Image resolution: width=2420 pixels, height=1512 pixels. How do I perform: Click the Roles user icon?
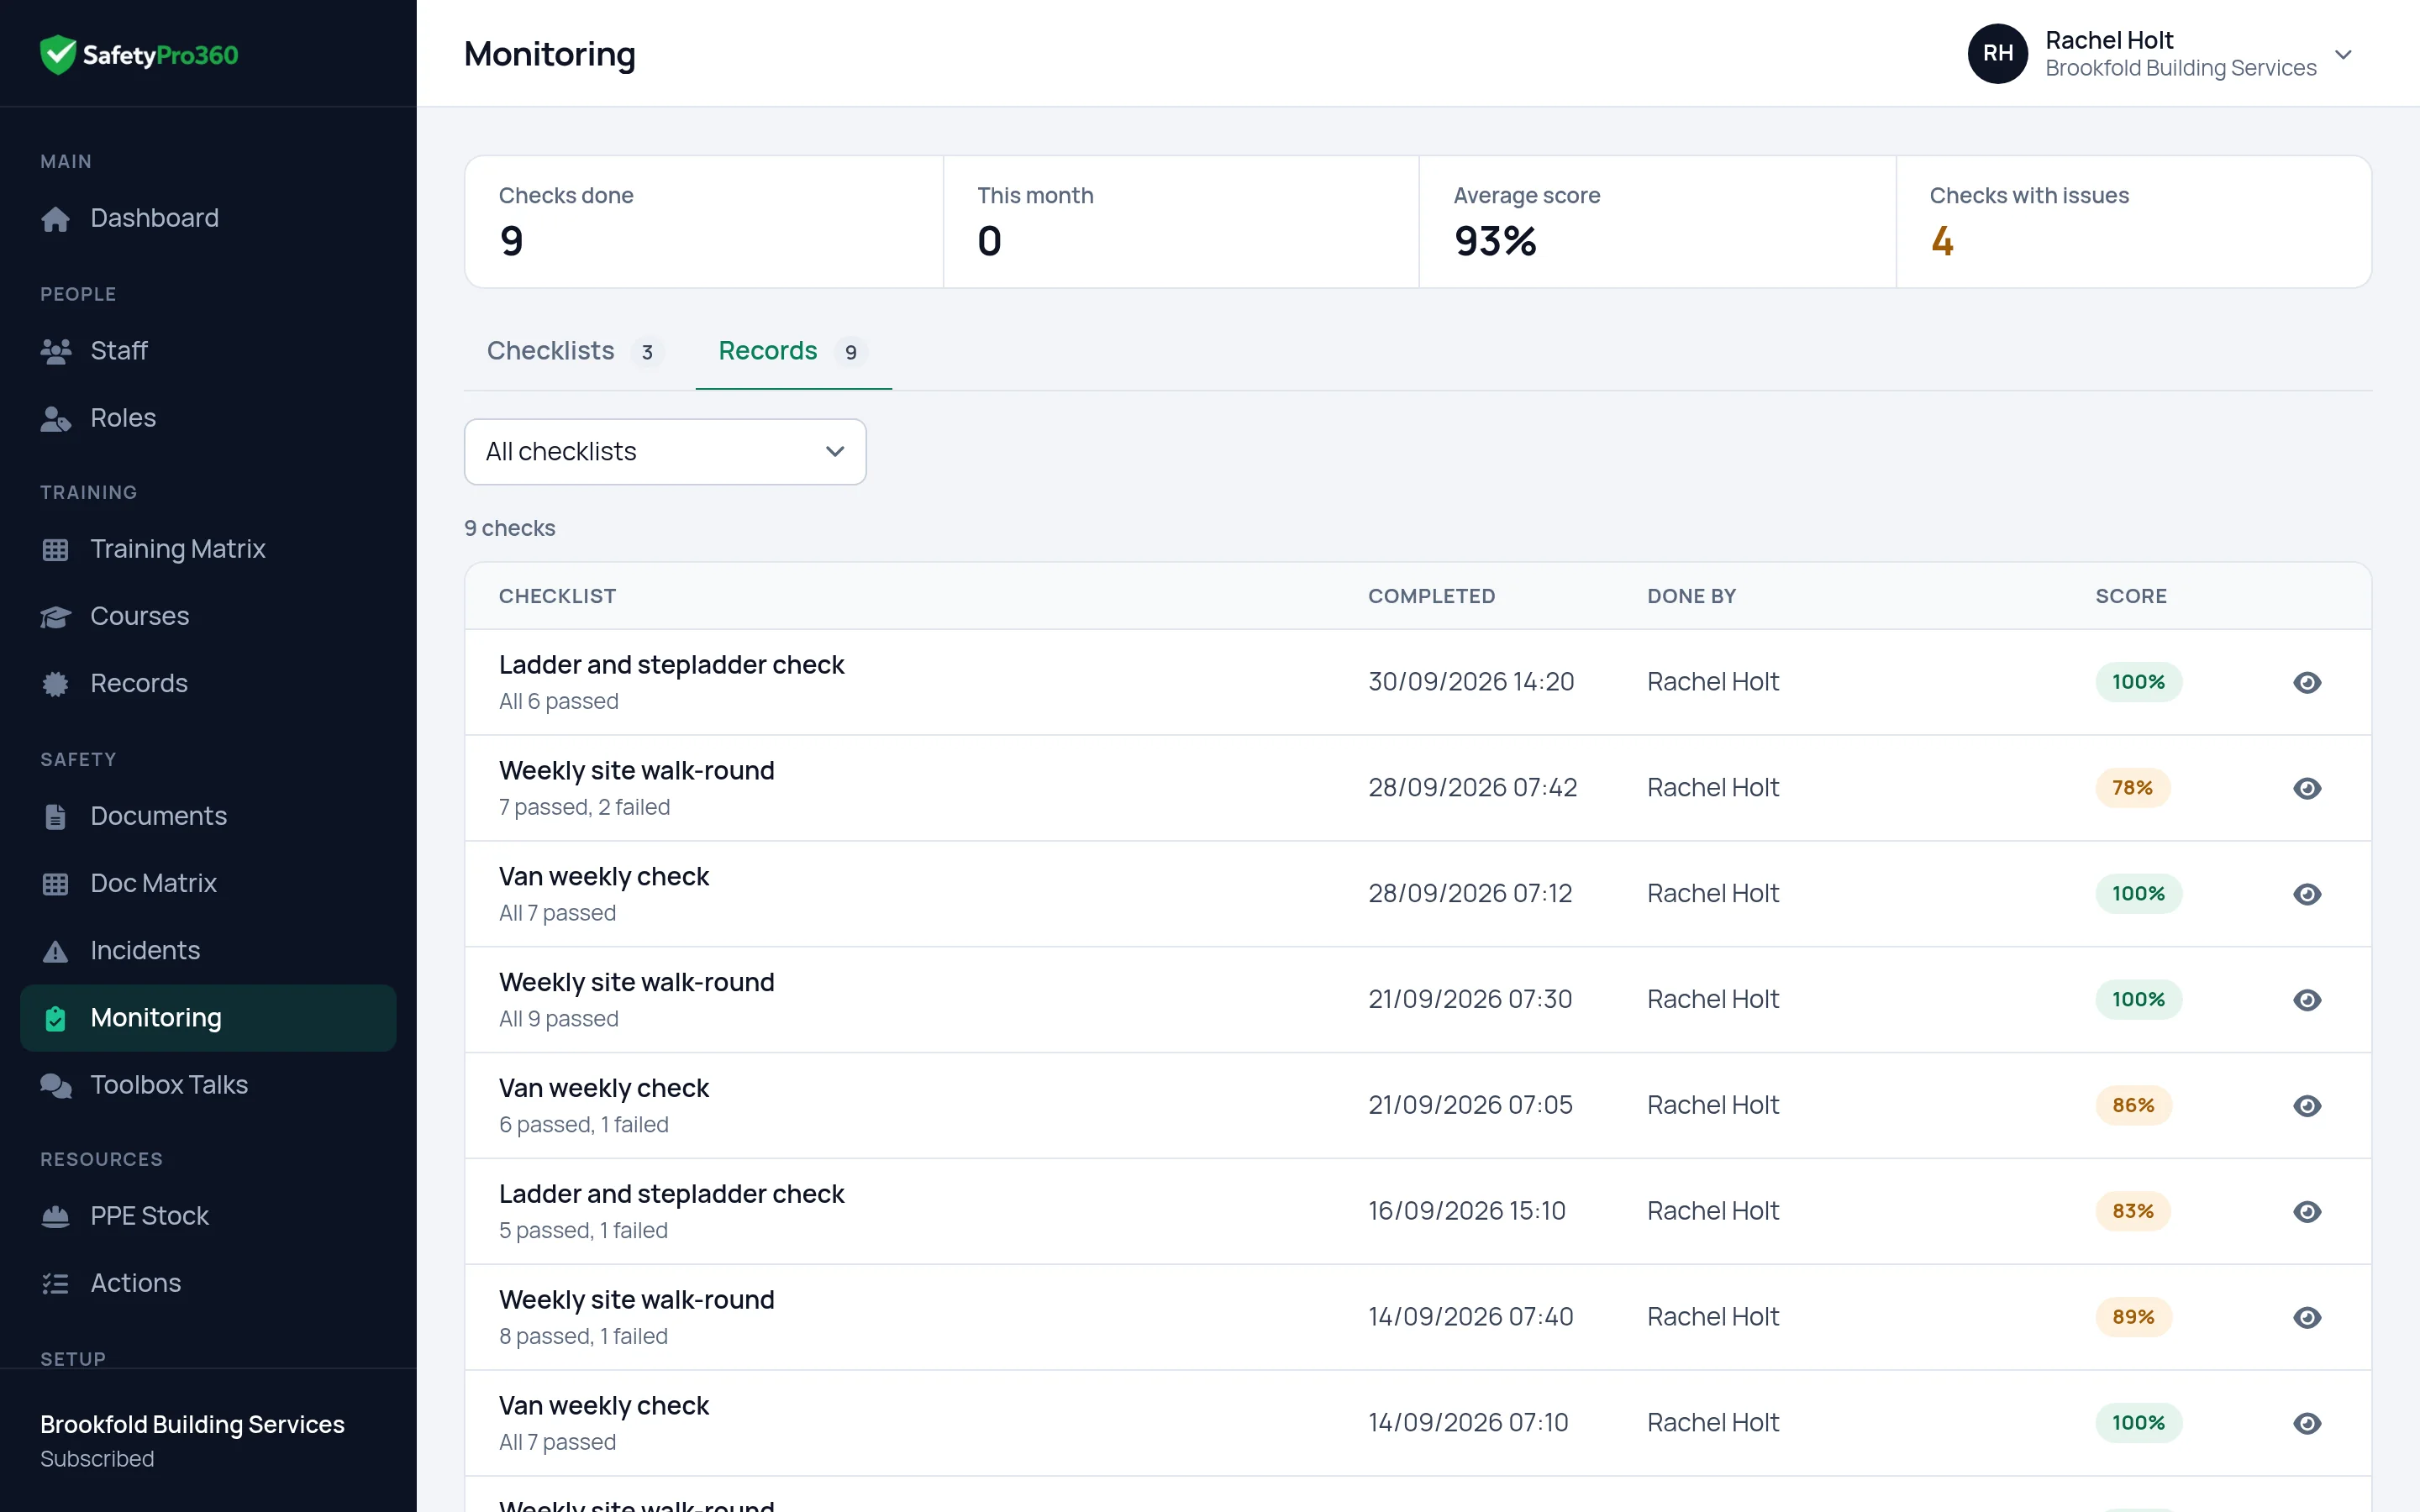tap(56, 418)
